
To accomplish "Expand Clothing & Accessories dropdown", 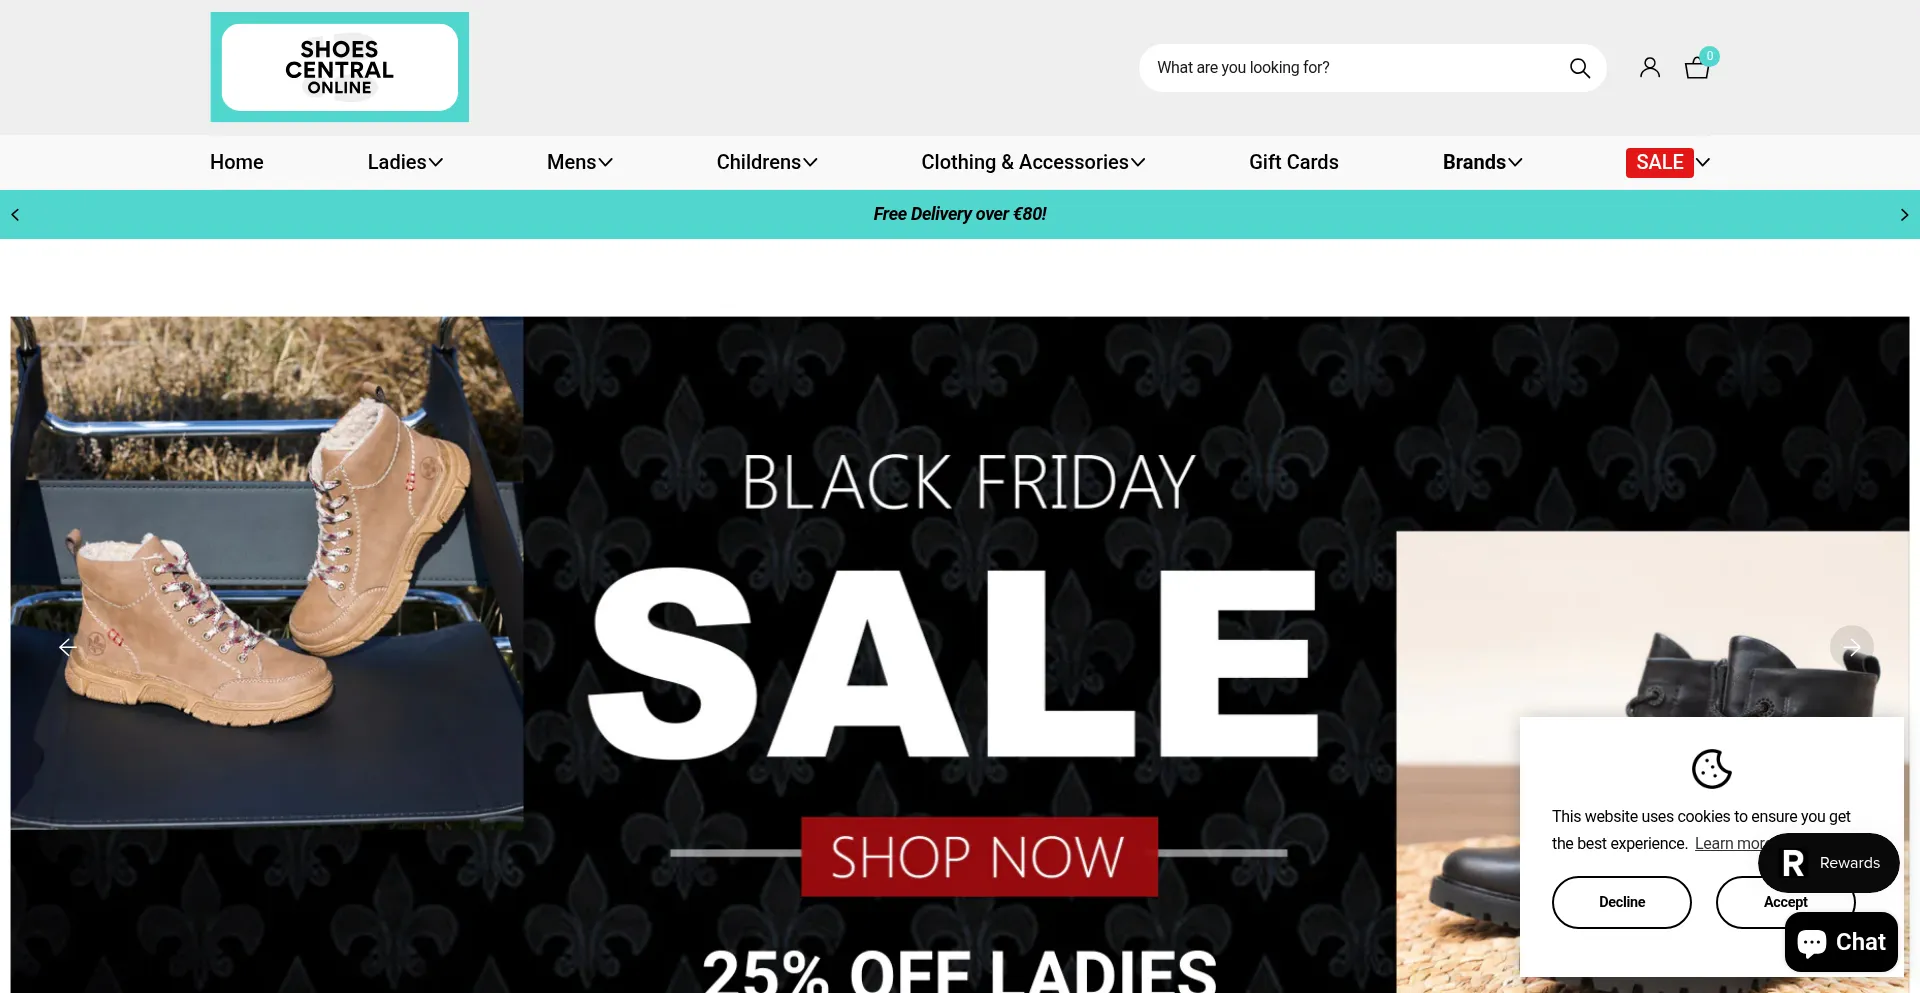I will [1033, 162].
